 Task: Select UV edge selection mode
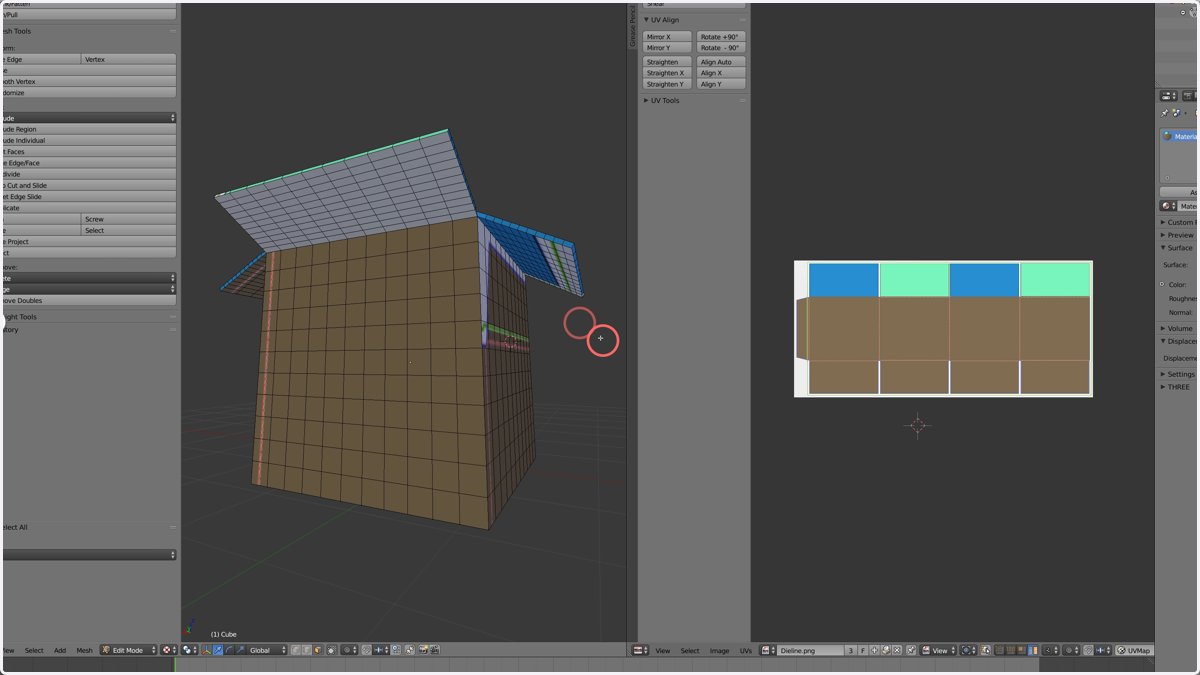click(1010, 650)
